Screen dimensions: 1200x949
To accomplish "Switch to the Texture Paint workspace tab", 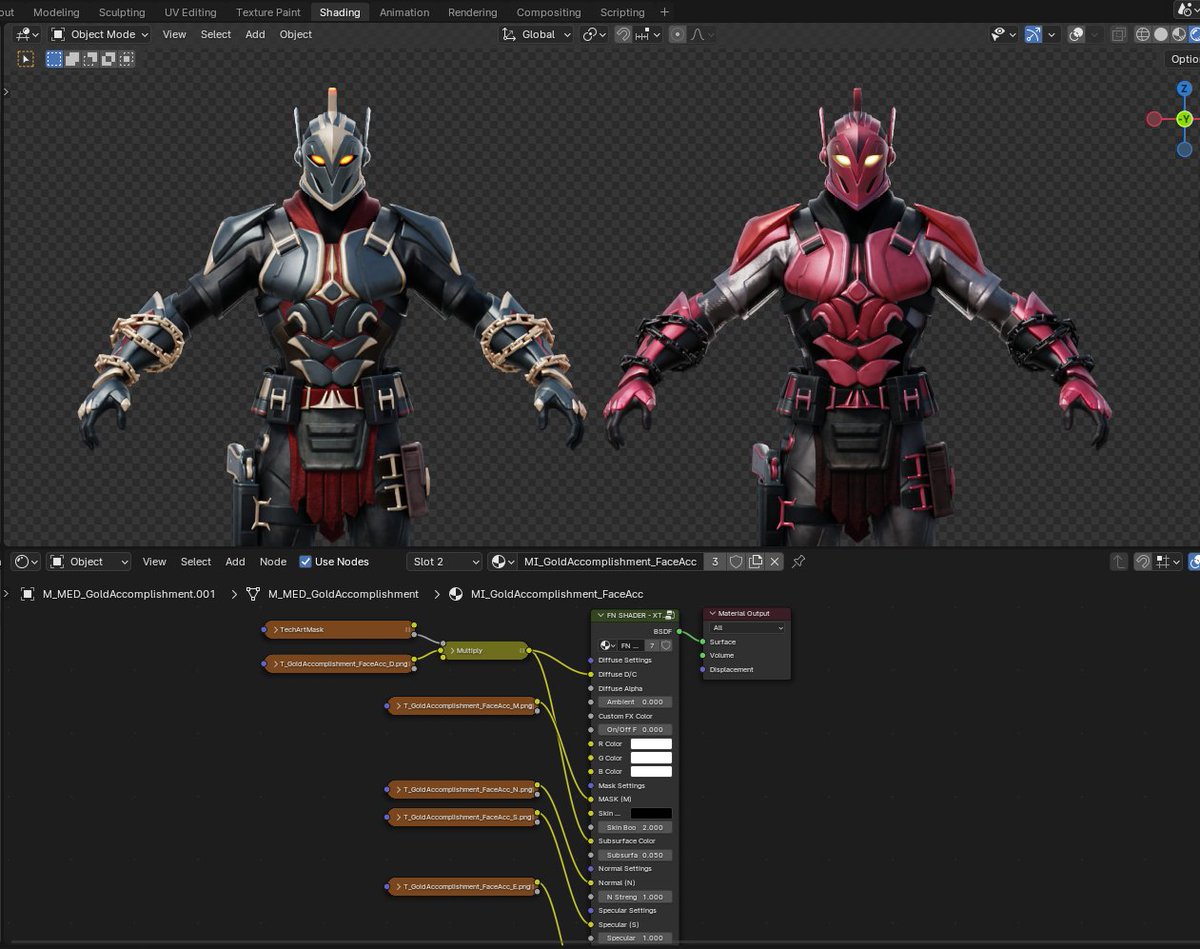I will tap(268, 12).
